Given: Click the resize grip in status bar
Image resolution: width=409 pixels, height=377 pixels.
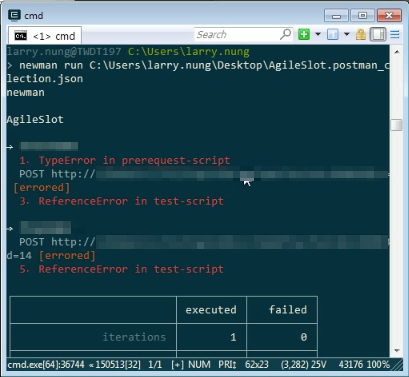Looking at the screenshot, I should (397, 365).
